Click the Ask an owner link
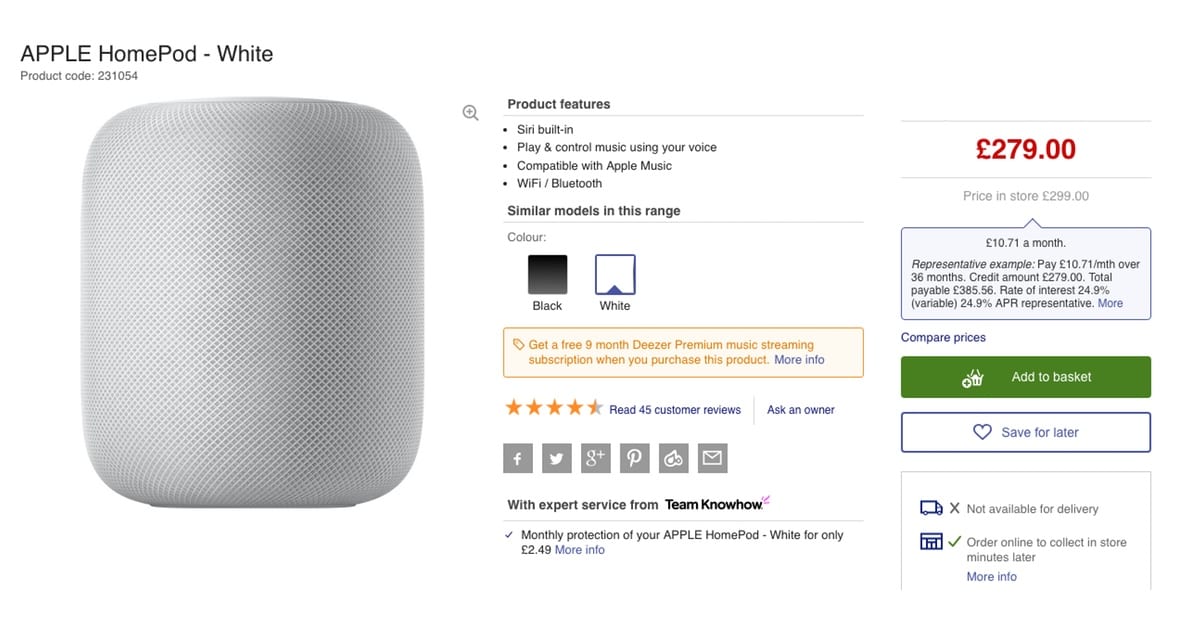 pyautogui.click(x=800, y=410)
